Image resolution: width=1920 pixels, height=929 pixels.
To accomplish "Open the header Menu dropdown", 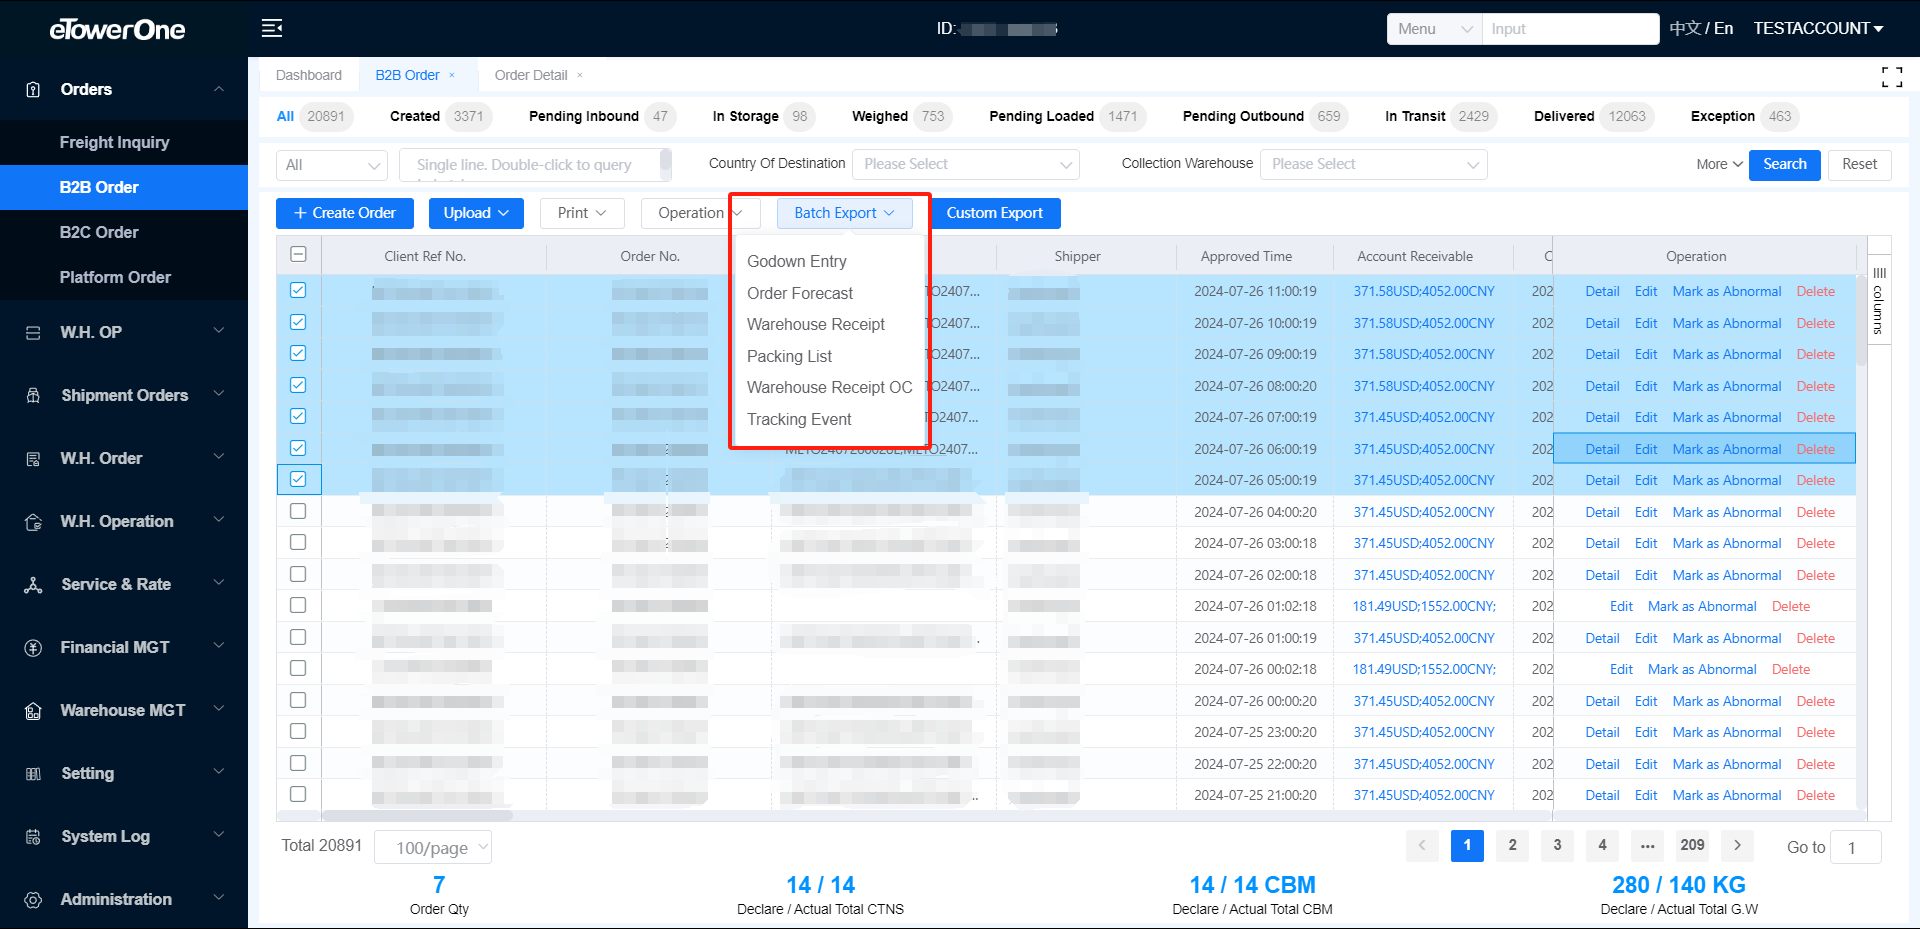I will click(1434, 29).
